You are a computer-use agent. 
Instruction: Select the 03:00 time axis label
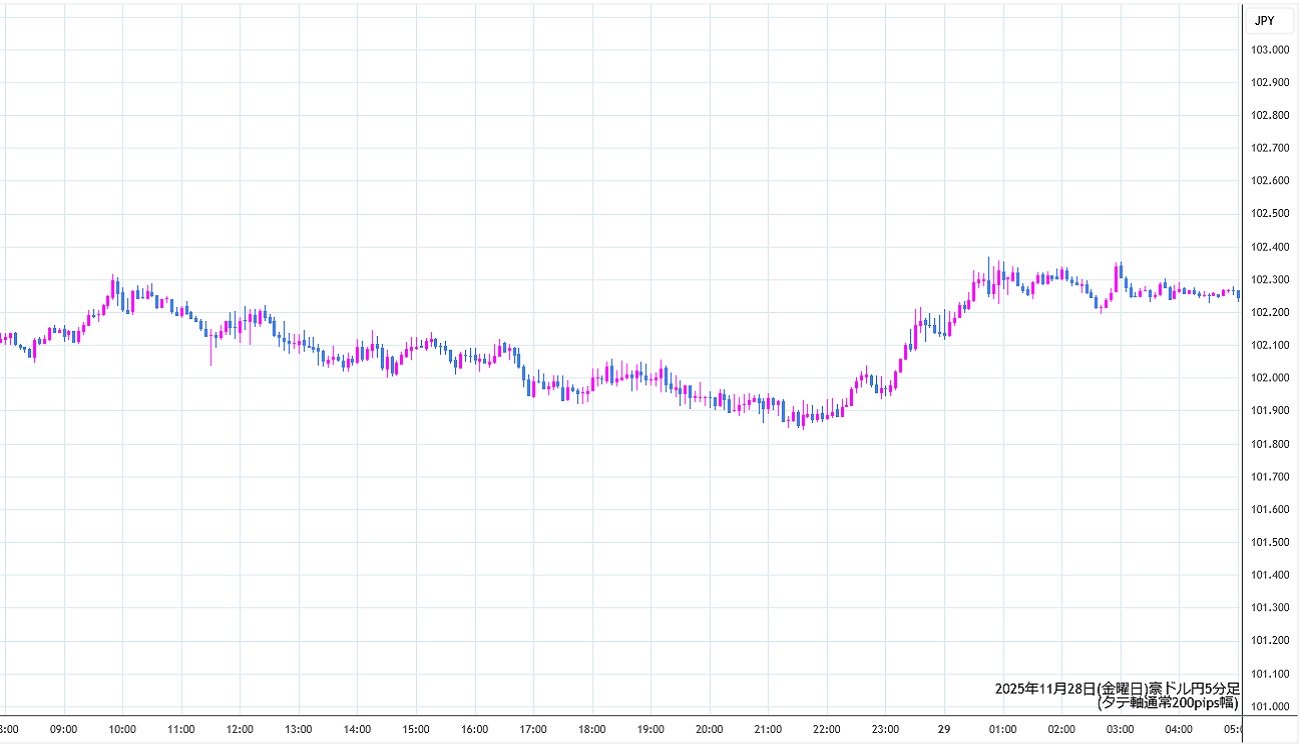pyautogui.click(x=1119, y=729)
